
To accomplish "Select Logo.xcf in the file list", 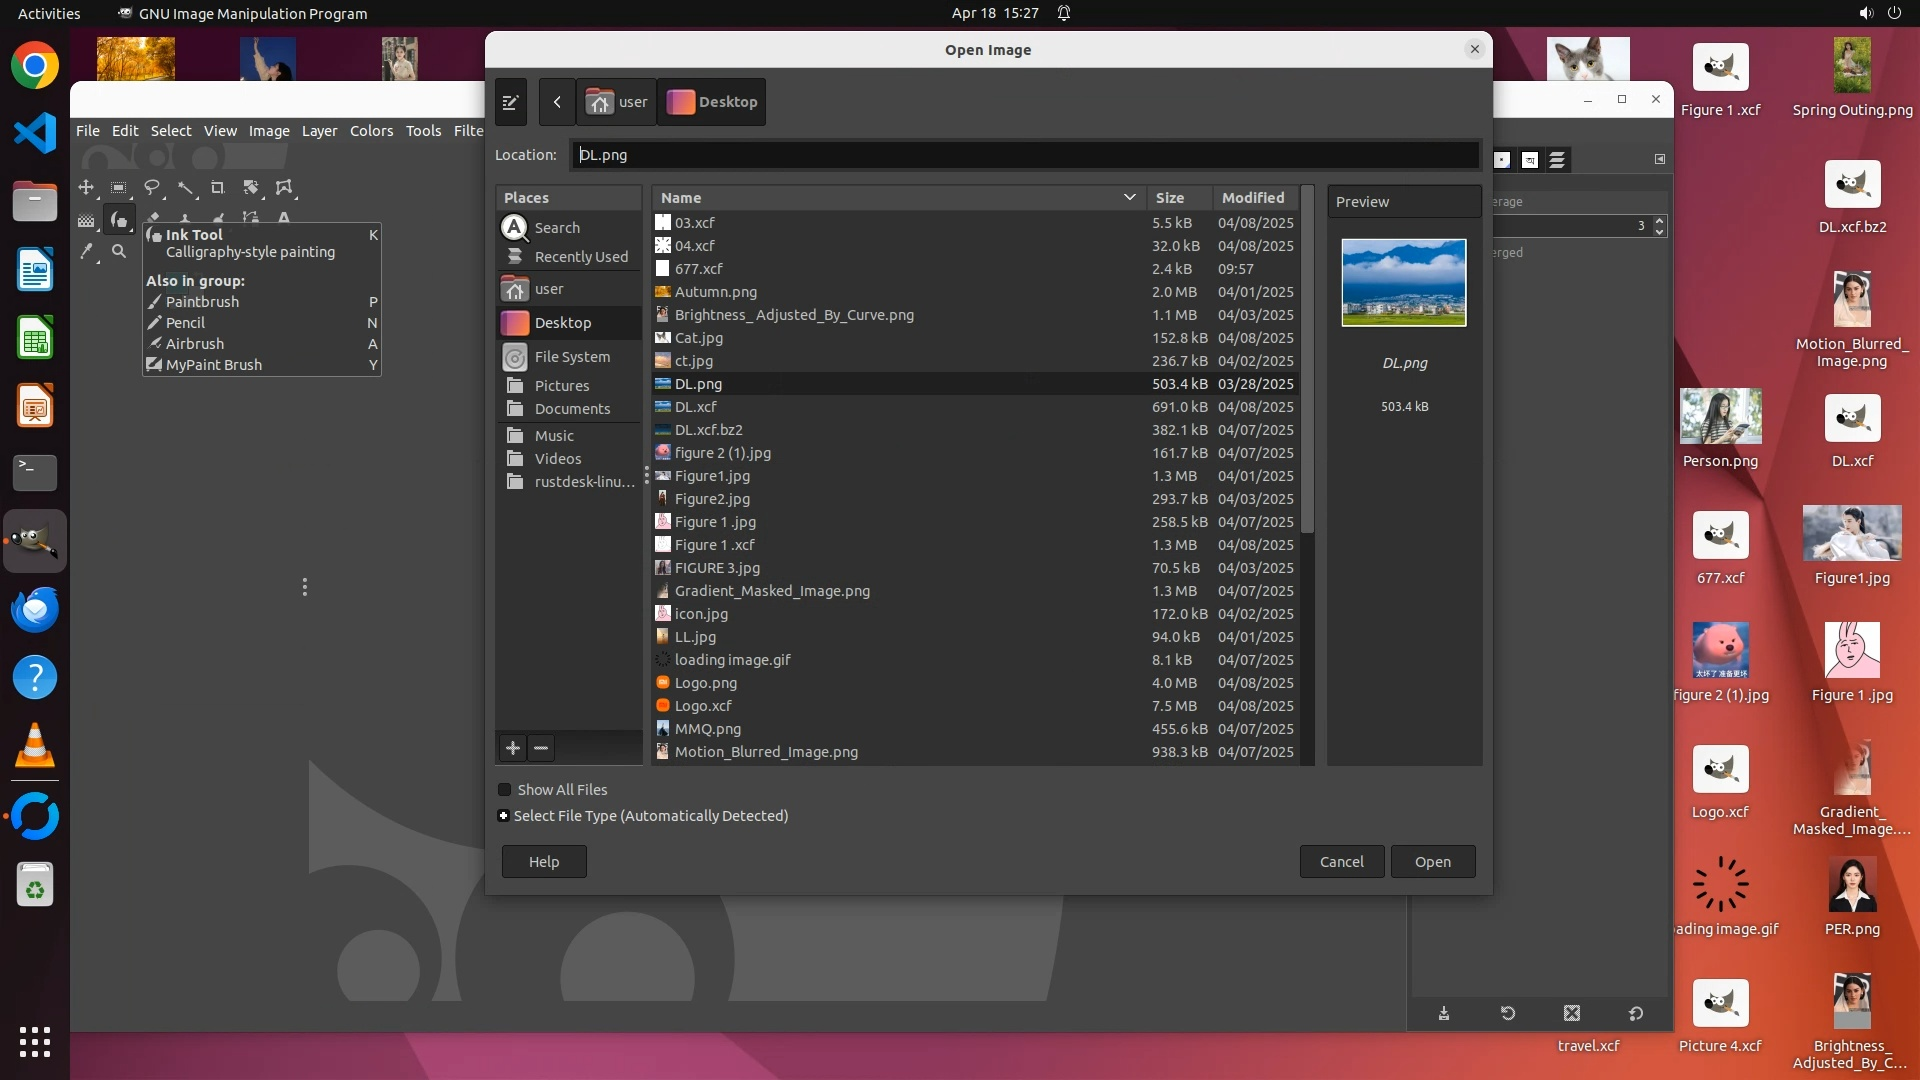I will pos(703,706).
